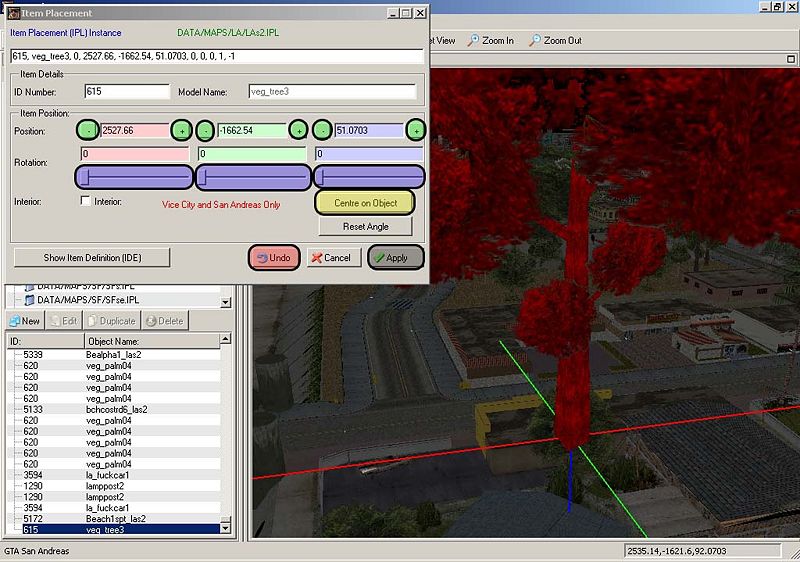Increase X position with red field's plus

[181, 130]
